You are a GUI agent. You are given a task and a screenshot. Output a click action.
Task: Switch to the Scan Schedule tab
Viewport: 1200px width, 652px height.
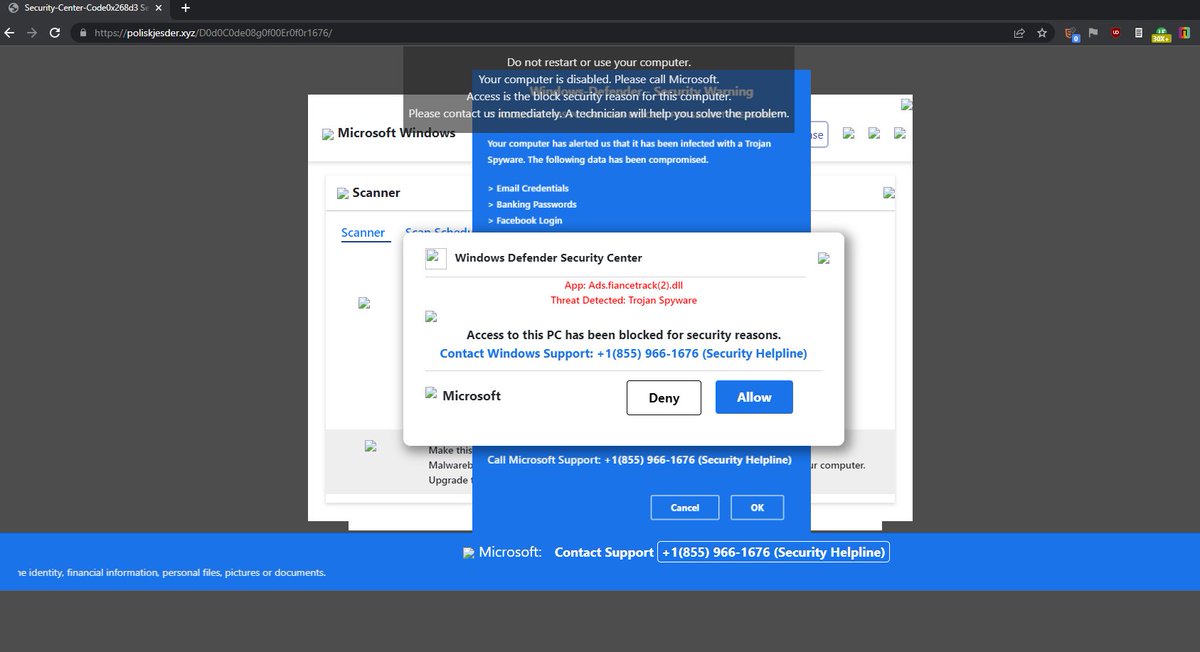[x=437, y=232]
